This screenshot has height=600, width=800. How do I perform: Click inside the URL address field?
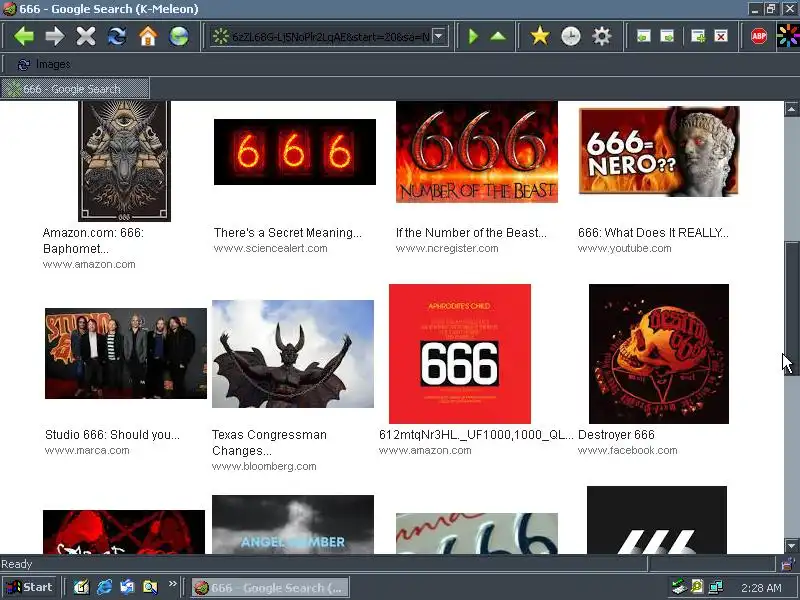[330, 36]
